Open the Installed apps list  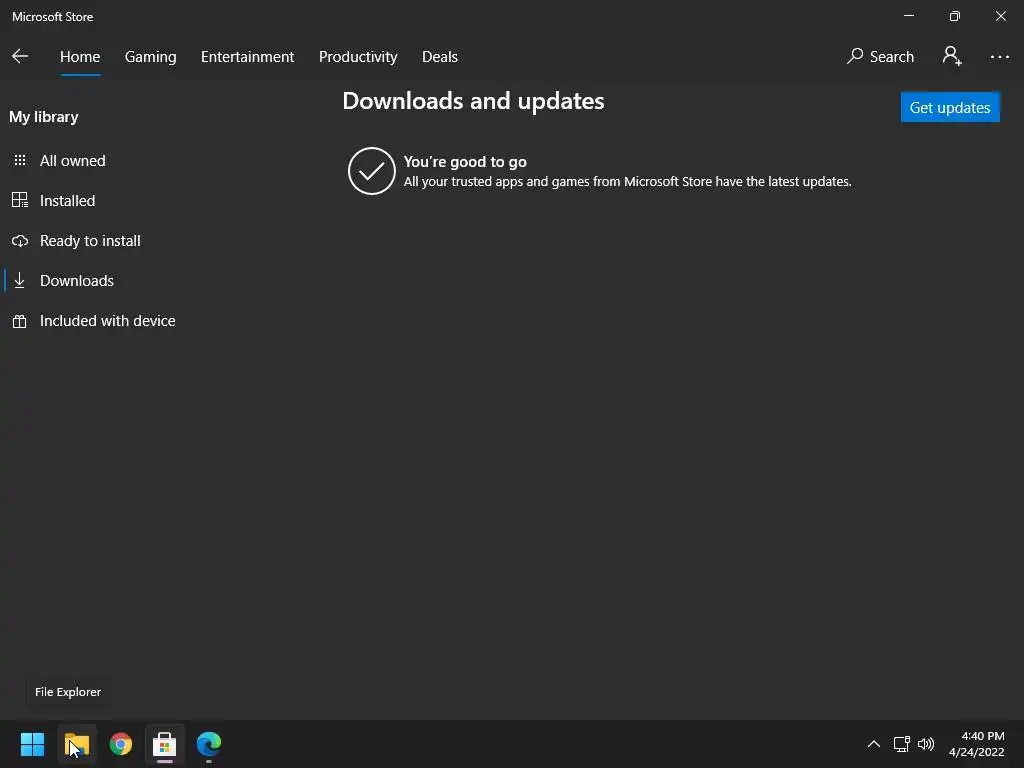click(x=67, y=200)
